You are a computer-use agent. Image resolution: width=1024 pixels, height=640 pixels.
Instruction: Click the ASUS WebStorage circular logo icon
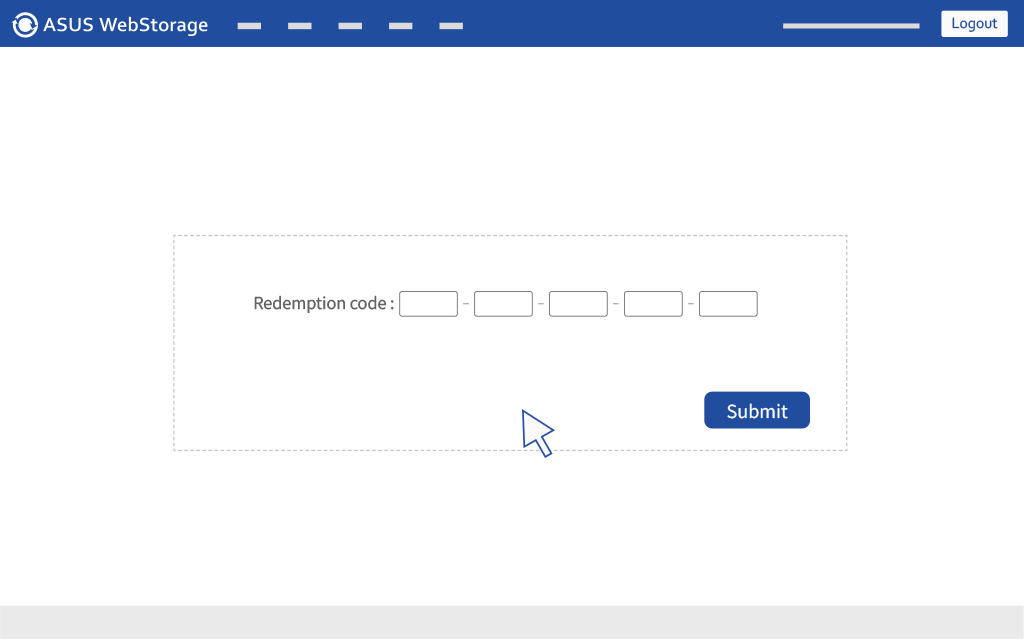[x=25, y=25]
